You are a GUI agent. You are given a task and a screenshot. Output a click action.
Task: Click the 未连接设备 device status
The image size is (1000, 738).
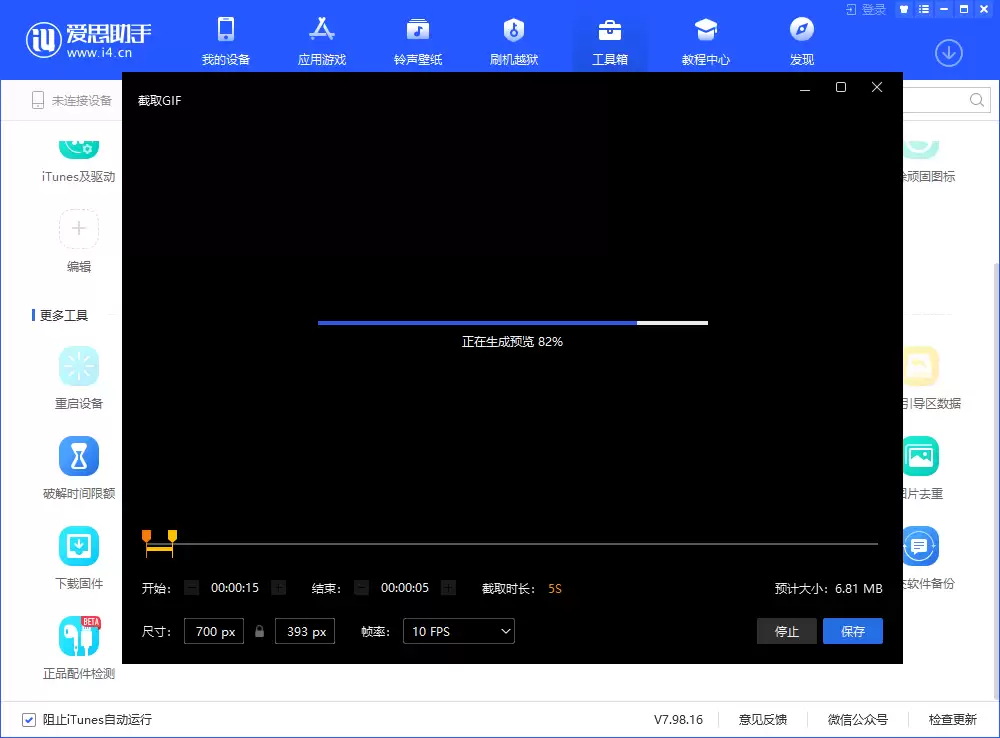[x=72, y=100]
